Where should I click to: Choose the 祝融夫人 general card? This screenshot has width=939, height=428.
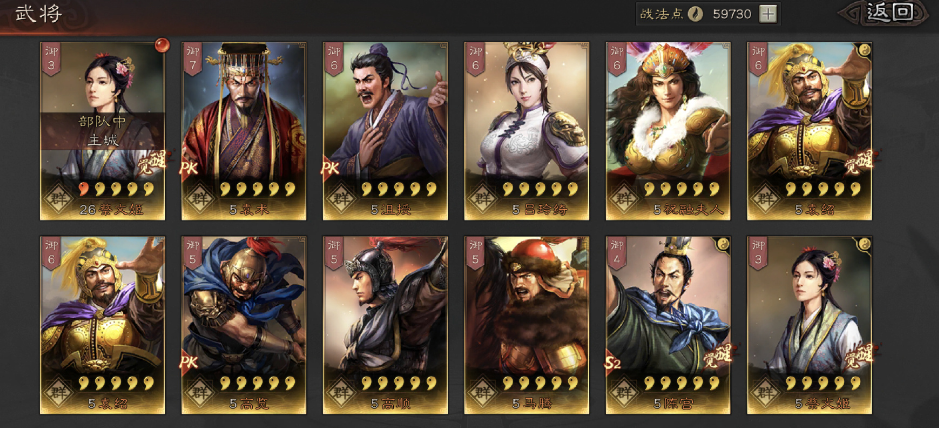click(668, 131)
